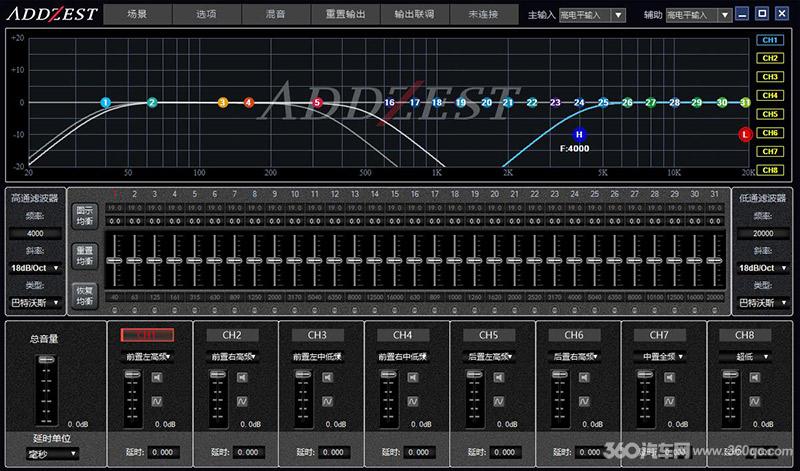Invert phase on CH2 waveform icon
The image size is (800, 471).
pyautogui.click(x=242, y=402)
